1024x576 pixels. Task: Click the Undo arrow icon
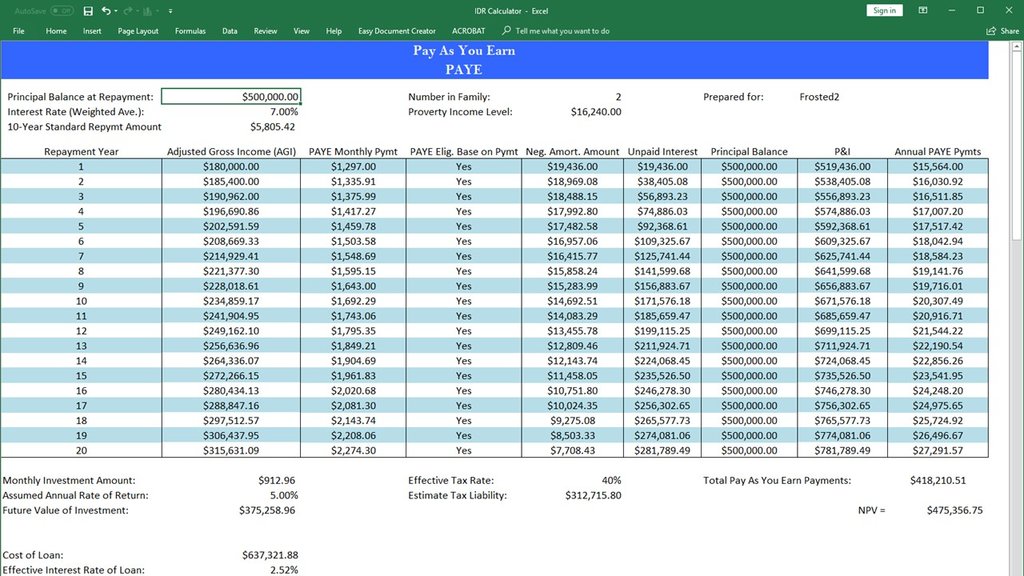click(x=105, y=11)
